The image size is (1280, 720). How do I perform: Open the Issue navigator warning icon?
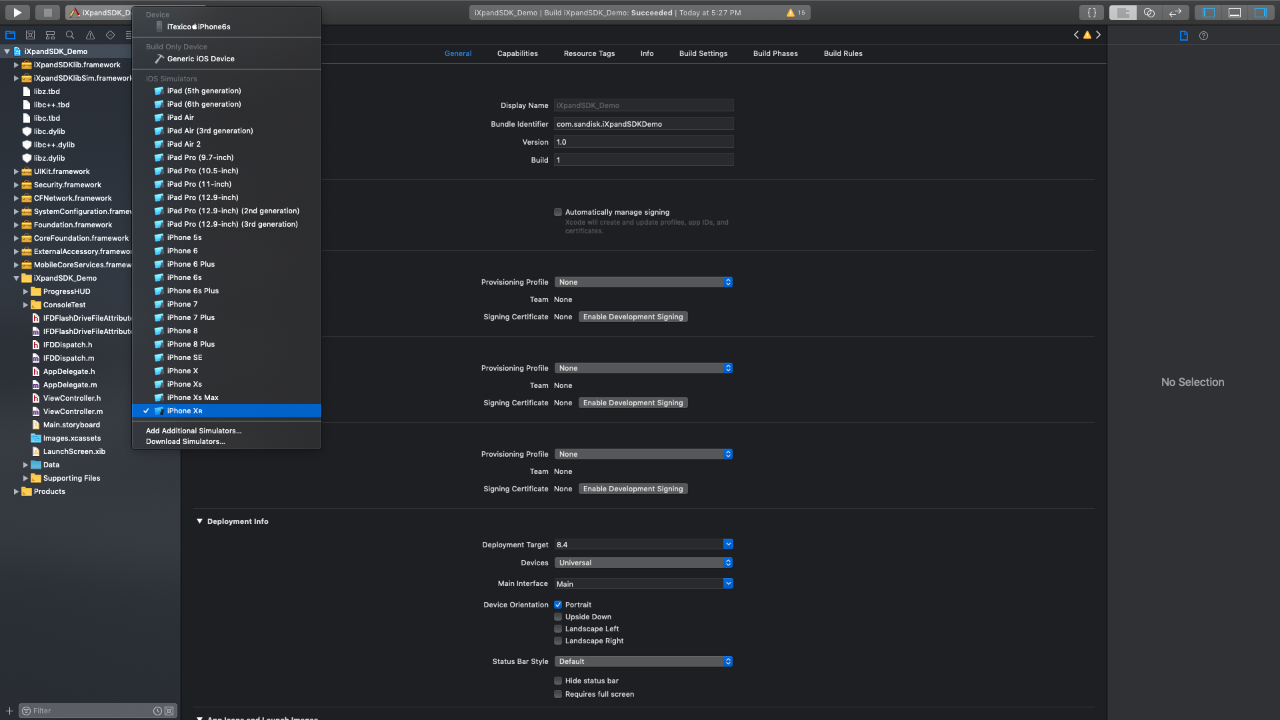(90, 34)
